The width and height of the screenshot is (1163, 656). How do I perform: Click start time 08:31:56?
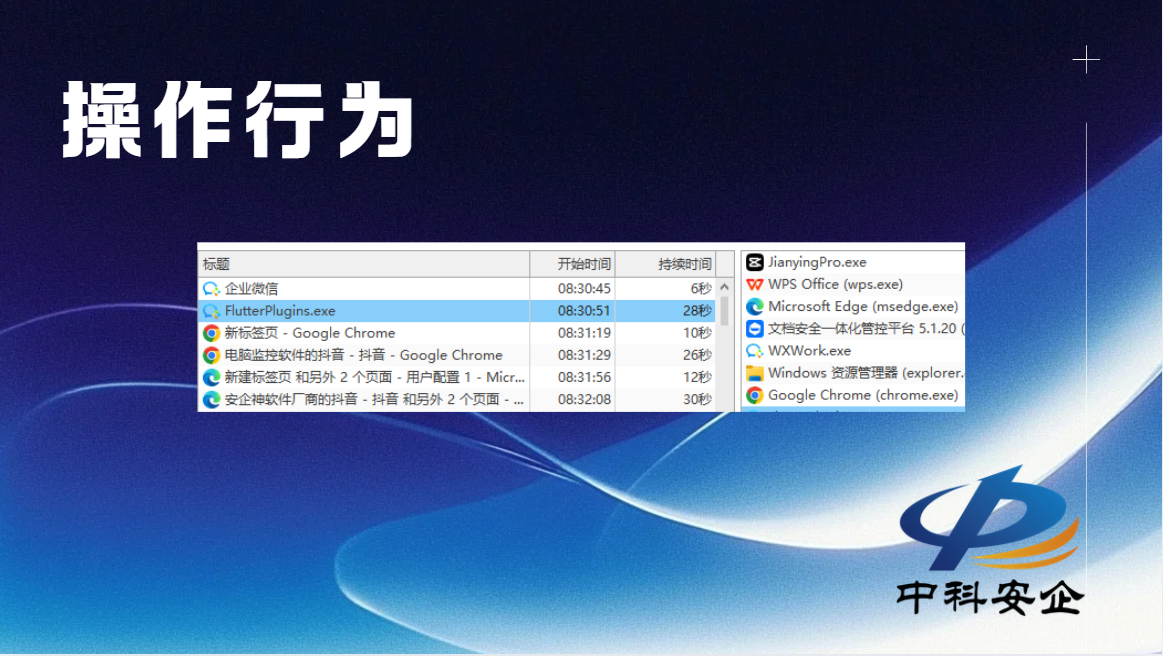(584, 377)
